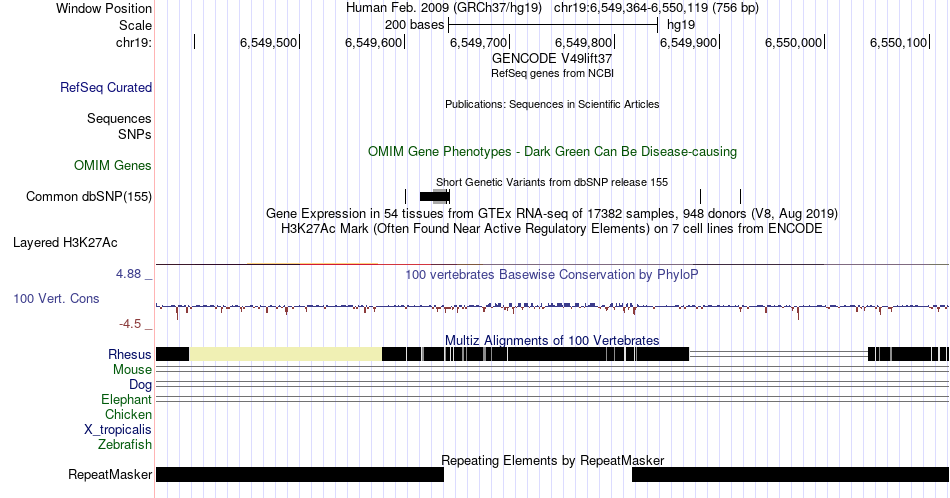Screen dimensions: 950x498
Task: Open Short Genetic Variants from dbSNP title
Action: click(552, 182)
